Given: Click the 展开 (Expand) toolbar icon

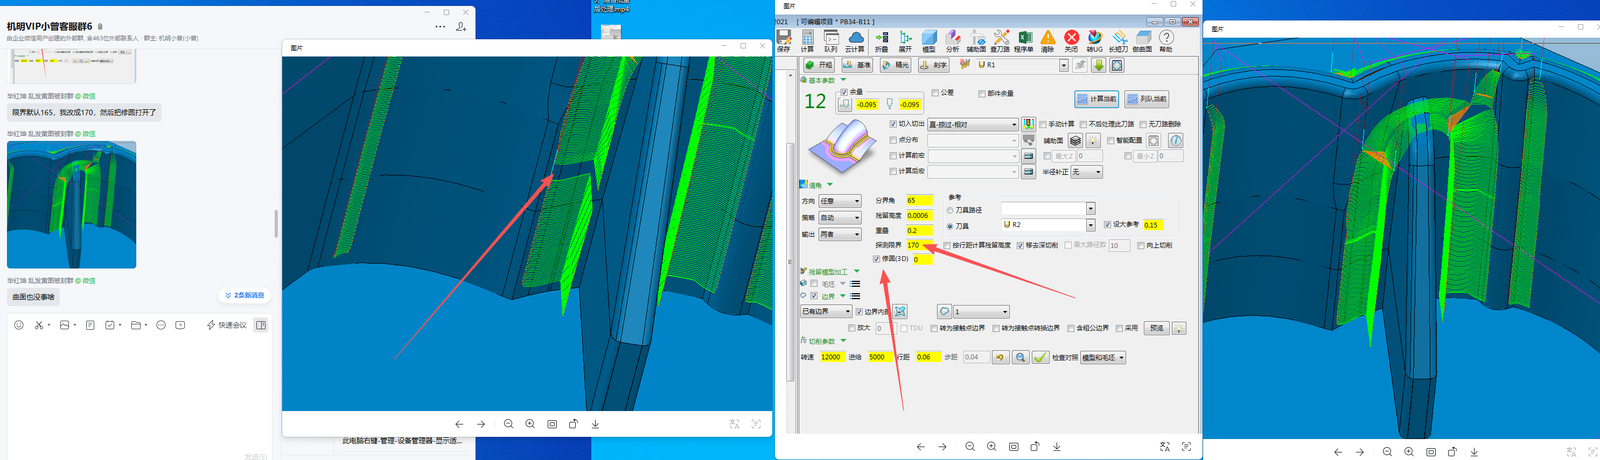Looking at the screenshot, I should point(905,40).
